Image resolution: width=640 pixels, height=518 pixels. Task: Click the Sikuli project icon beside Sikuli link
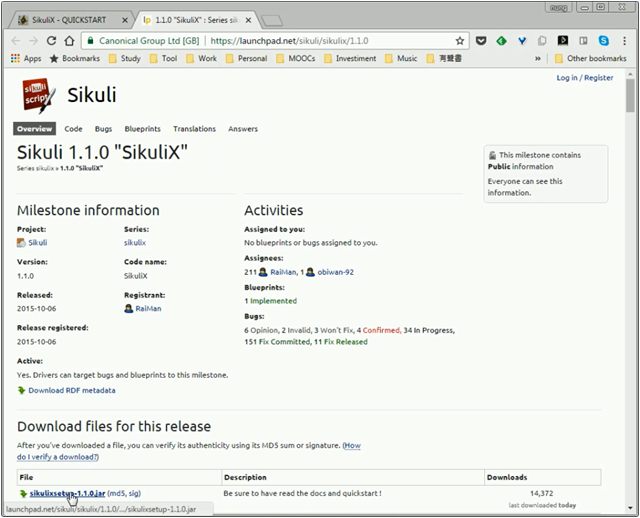click(x=21, y=243)
